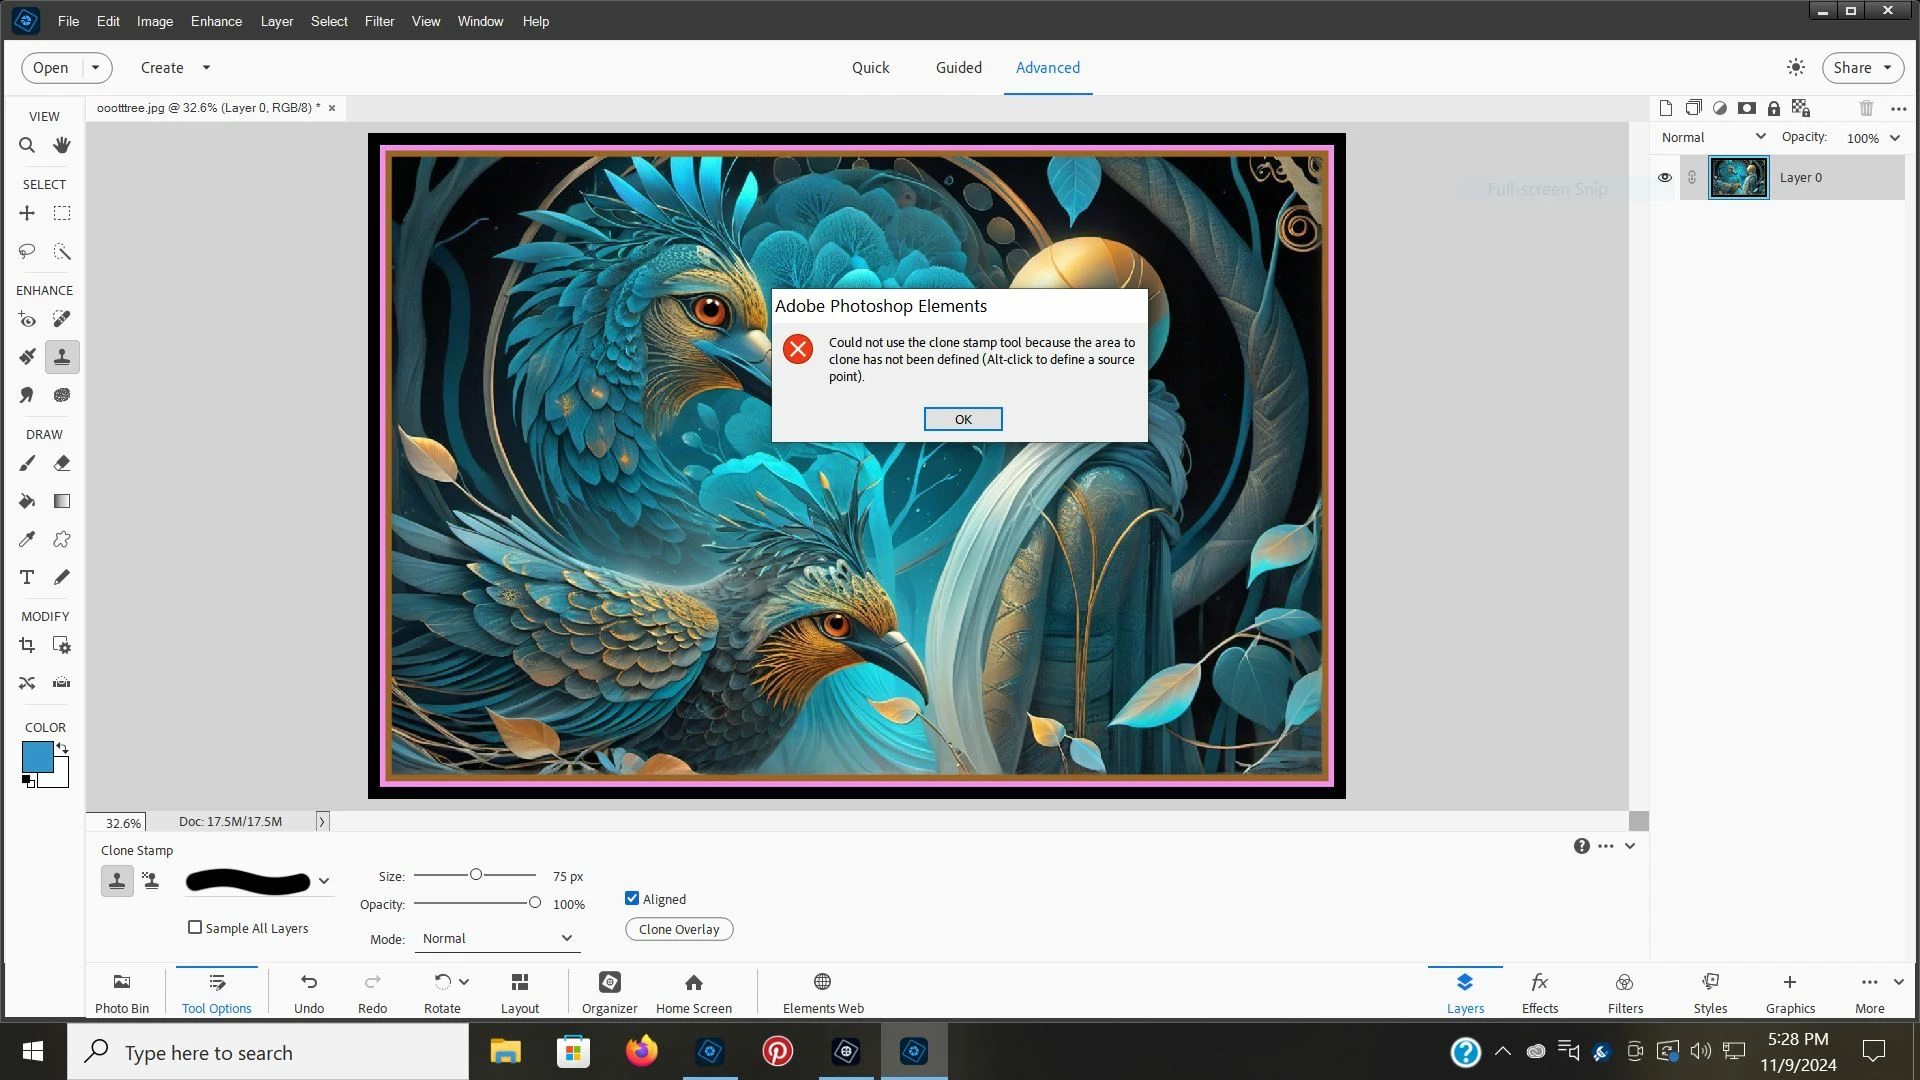1920x1080 pixels.
Task: Hide Layer 0 with eye icon
Action: (1665, 178)
